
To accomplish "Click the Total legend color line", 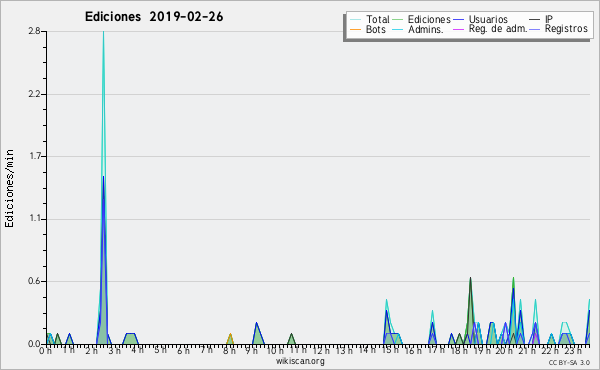I will pos(355,20).
